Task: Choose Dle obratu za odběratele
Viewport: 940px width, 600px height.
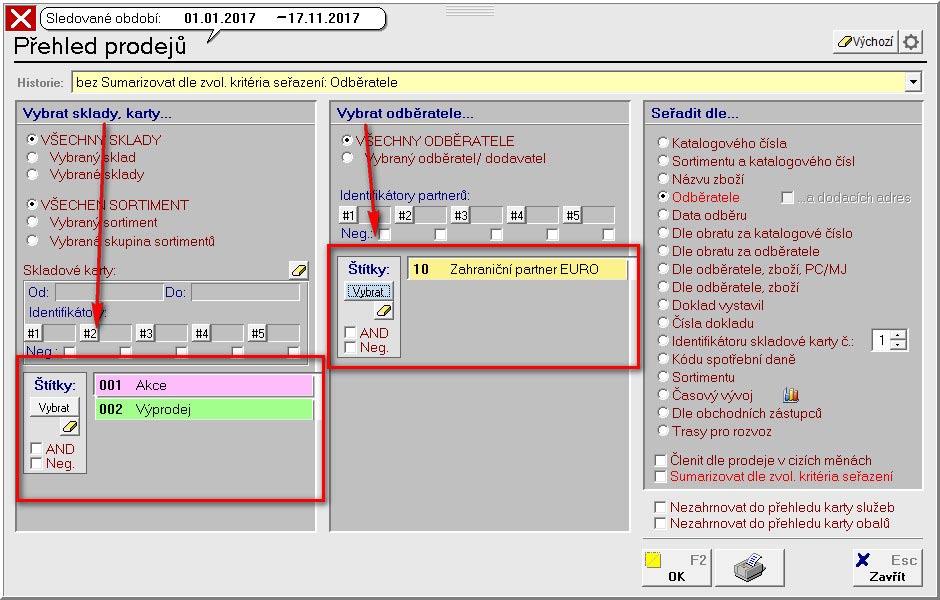Action: click(x=662, y=251)
